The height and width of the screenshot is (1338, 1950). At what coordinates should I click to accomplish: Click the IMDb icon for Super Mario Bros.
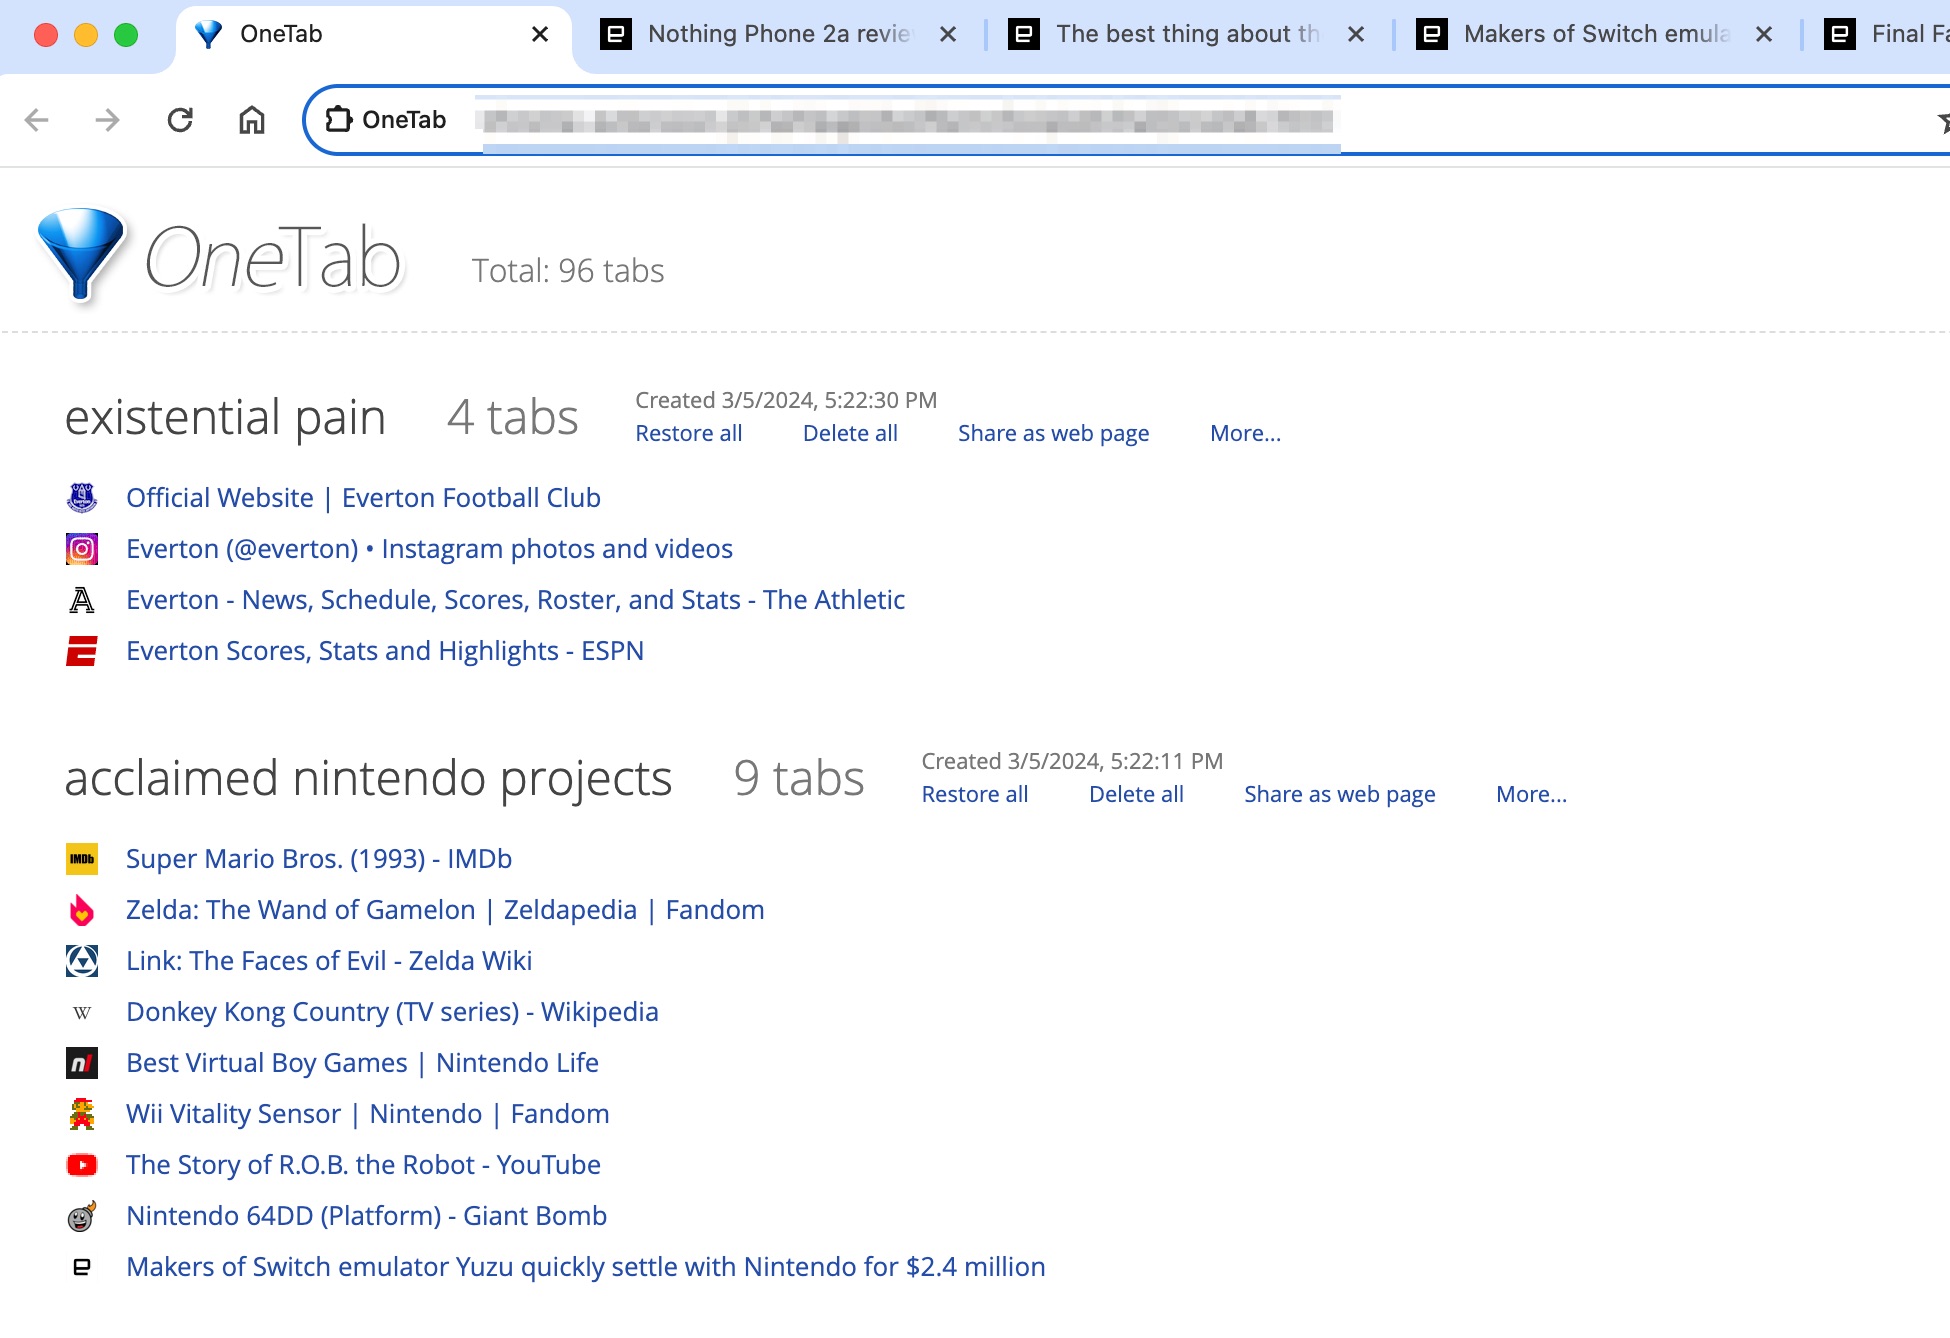[81, 859]
